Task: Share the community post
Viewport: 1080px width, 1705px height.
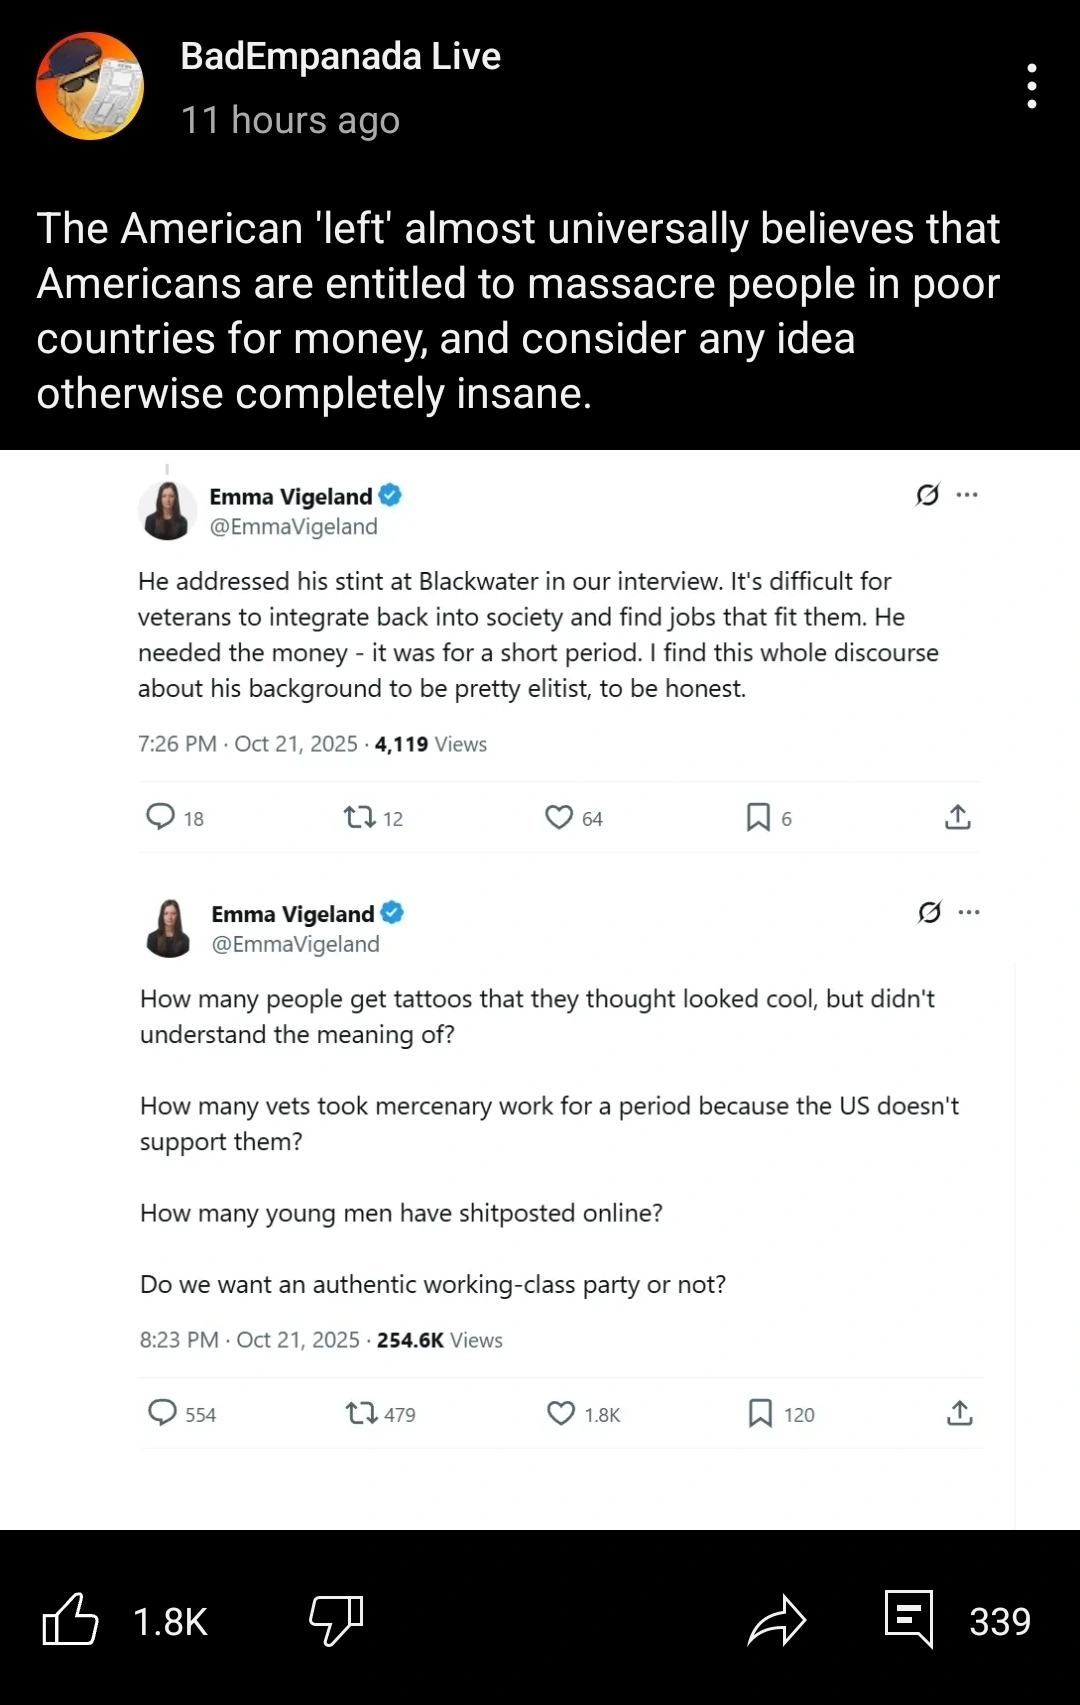Action: pyautogui.click(x=776, y=1620)
